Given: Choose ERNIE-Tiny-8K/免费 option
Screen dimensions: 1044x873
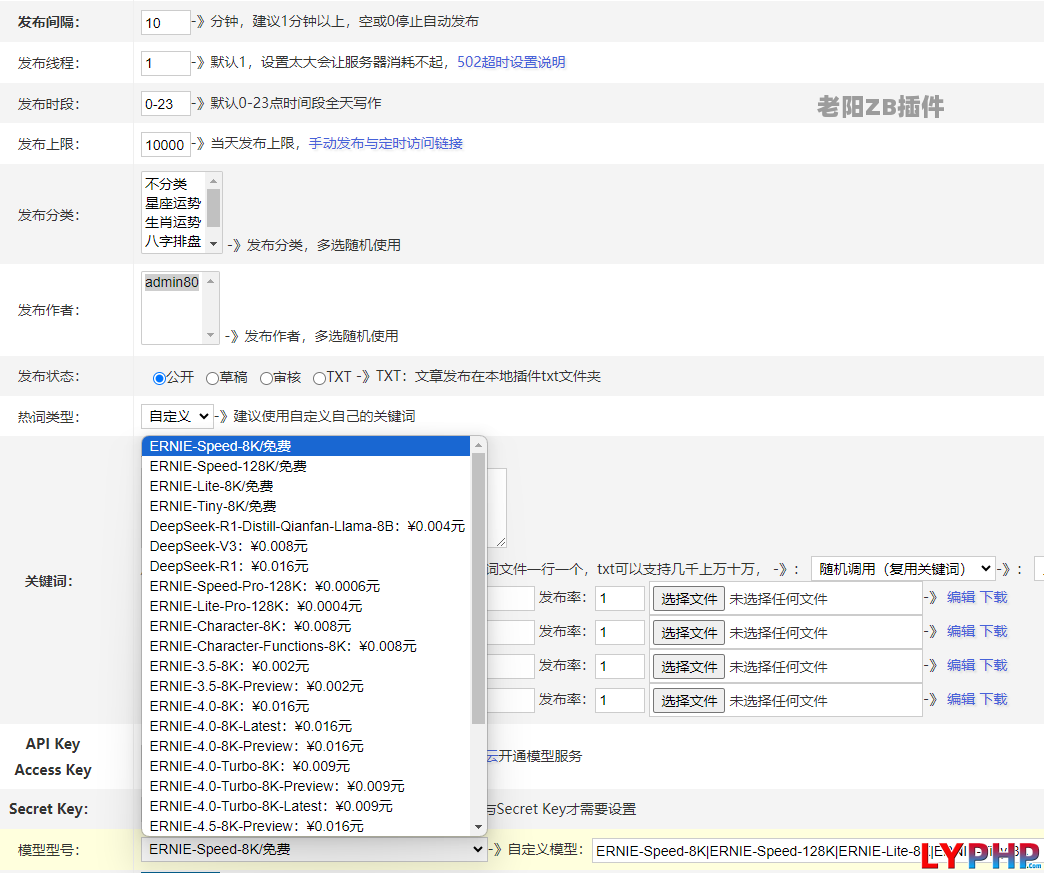Looking at the screenshot, I should 306,506.
